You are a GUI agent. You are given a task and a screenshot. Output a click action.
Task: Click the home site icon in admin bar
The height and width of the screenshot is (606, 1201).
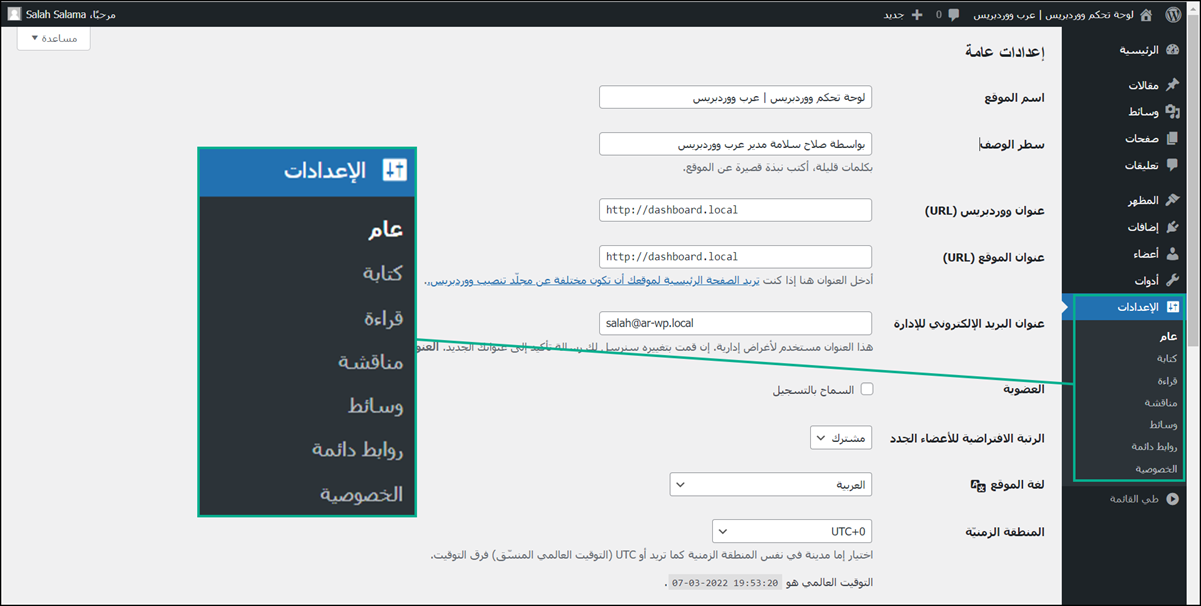[1146, 15]
